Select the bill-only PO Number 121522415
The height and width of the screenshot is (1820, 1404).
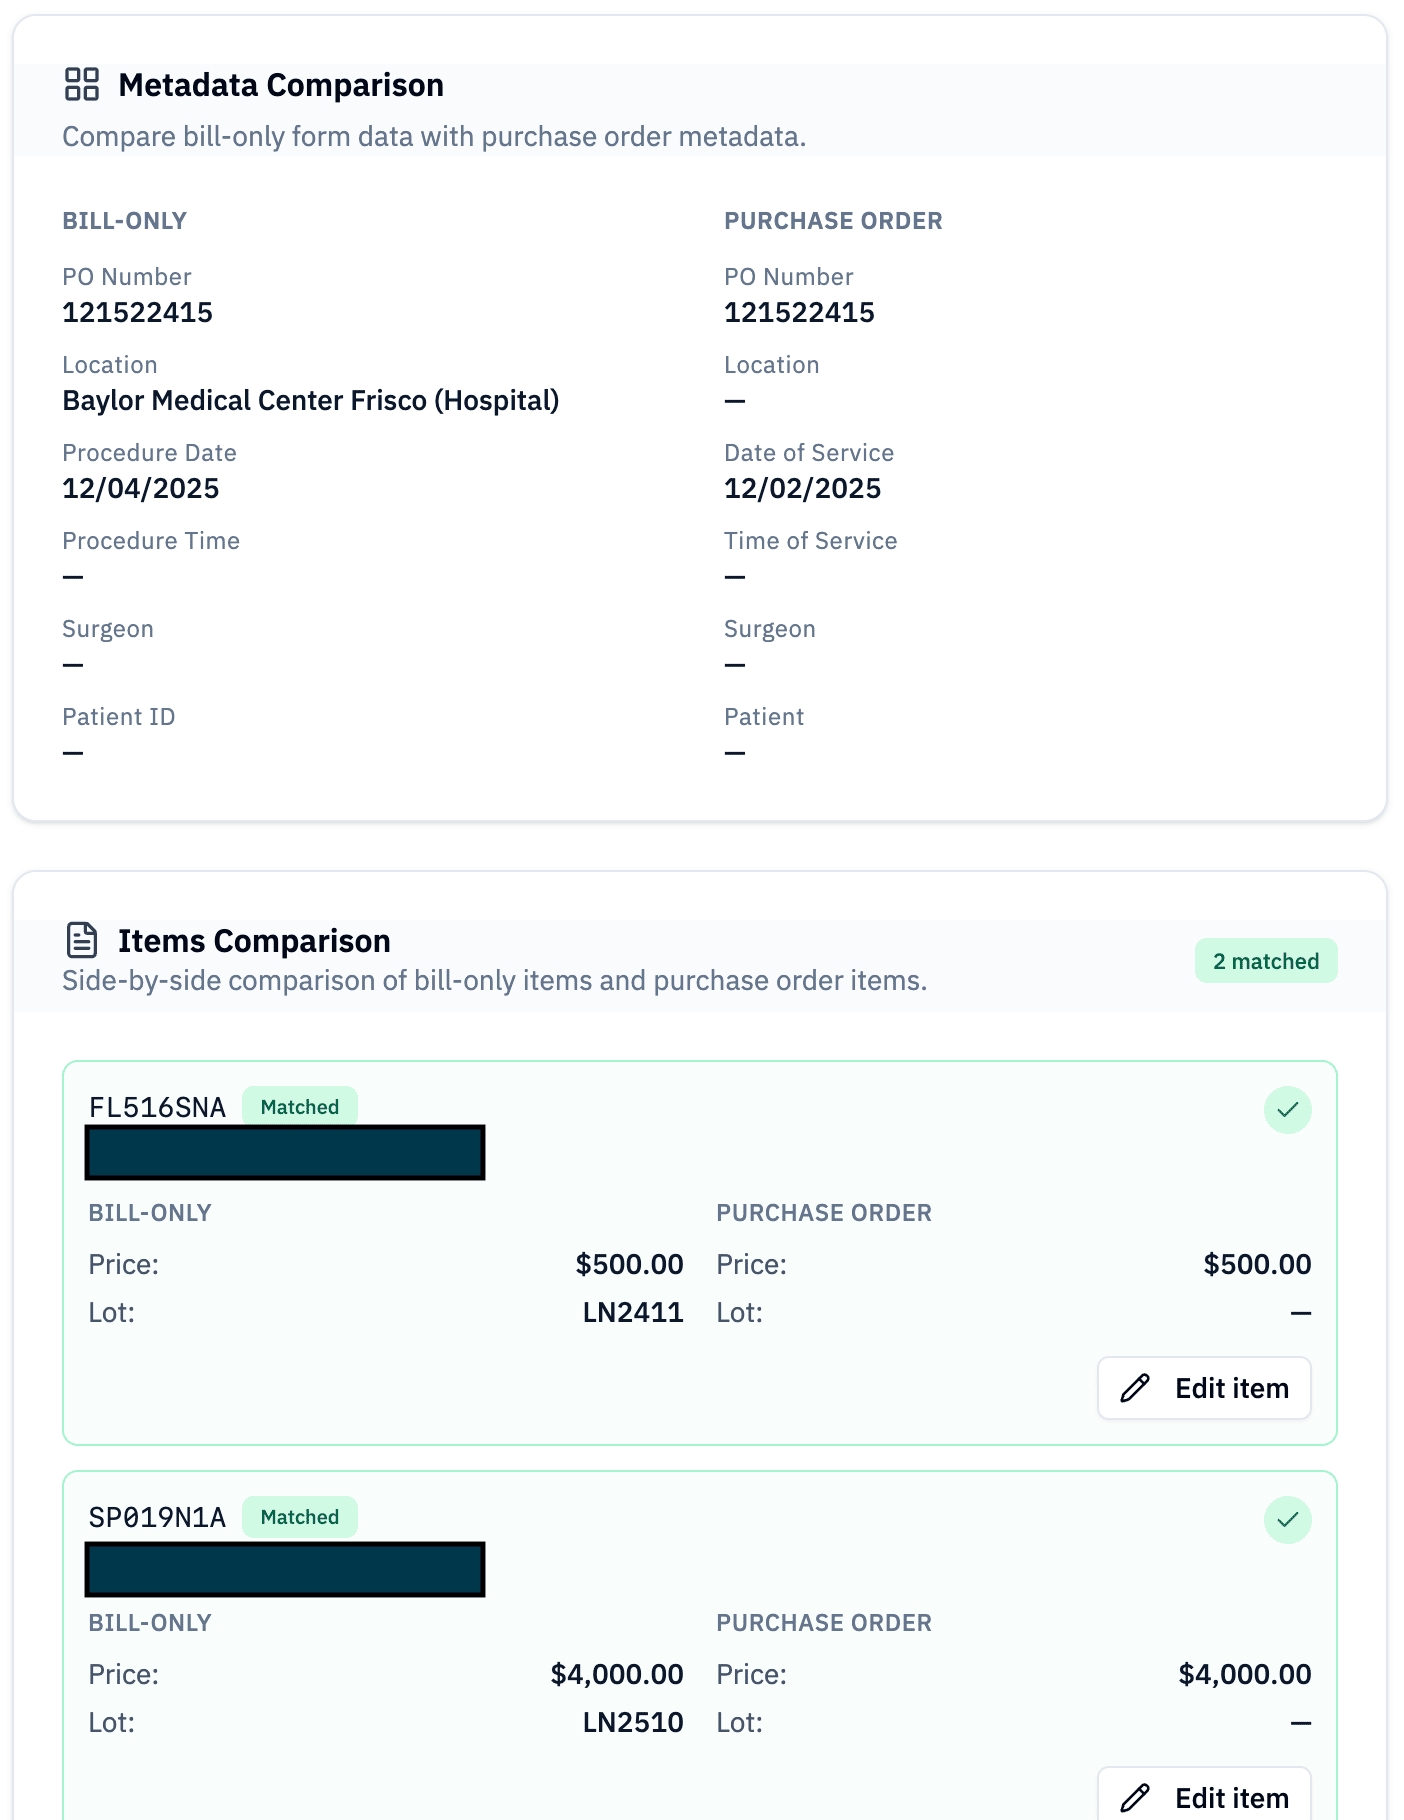(x=138, y=313)
